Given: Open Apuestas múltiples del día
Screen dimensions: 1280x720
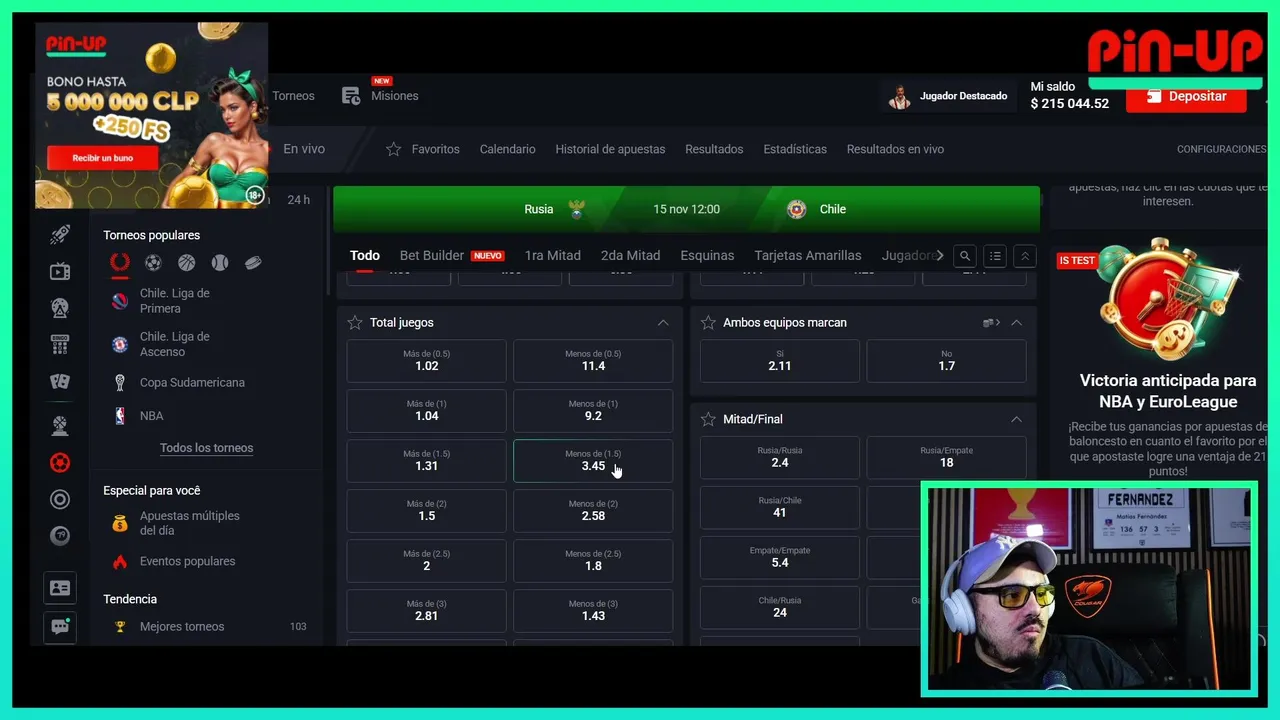Looking at the screenshot, I should pos(189,523).
